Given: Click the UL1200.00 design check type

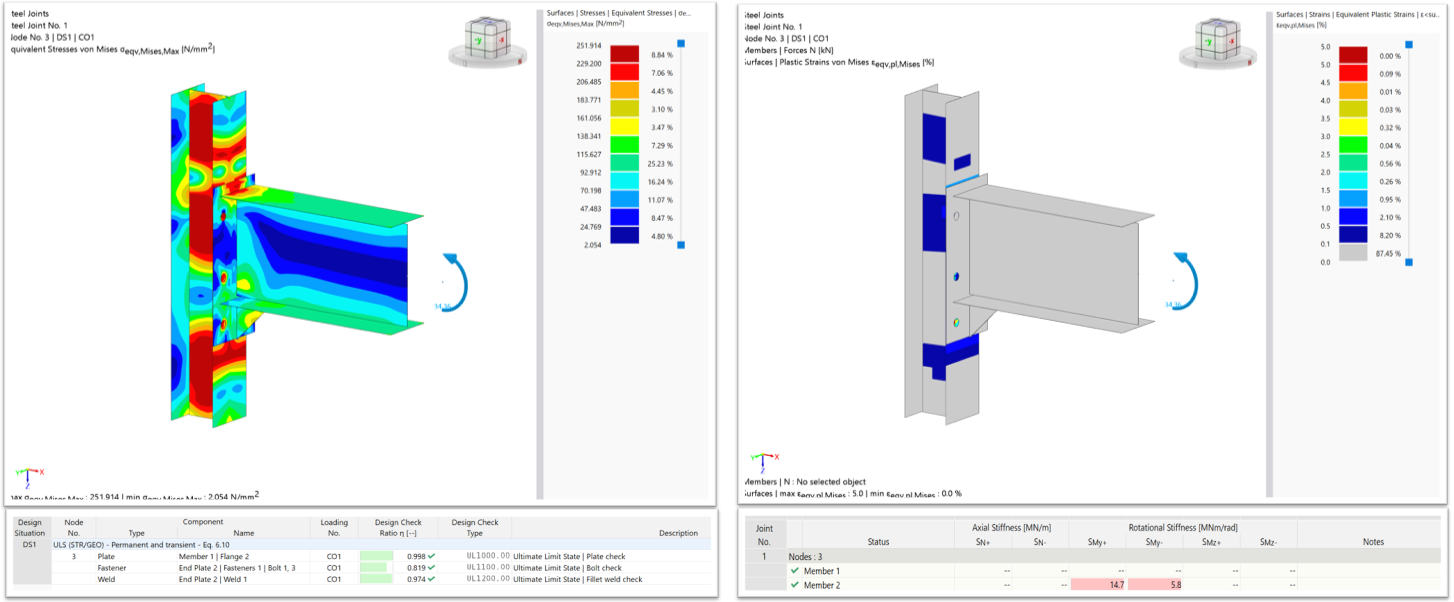Looking at the screenshot, I should click(488, 579).
